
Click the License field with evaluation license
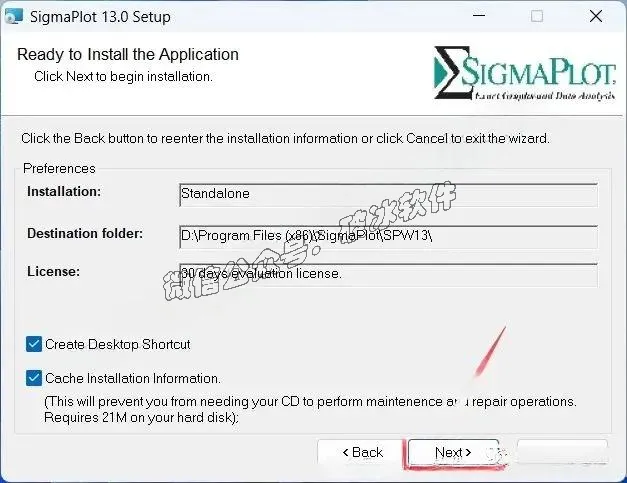pos(389,275)
